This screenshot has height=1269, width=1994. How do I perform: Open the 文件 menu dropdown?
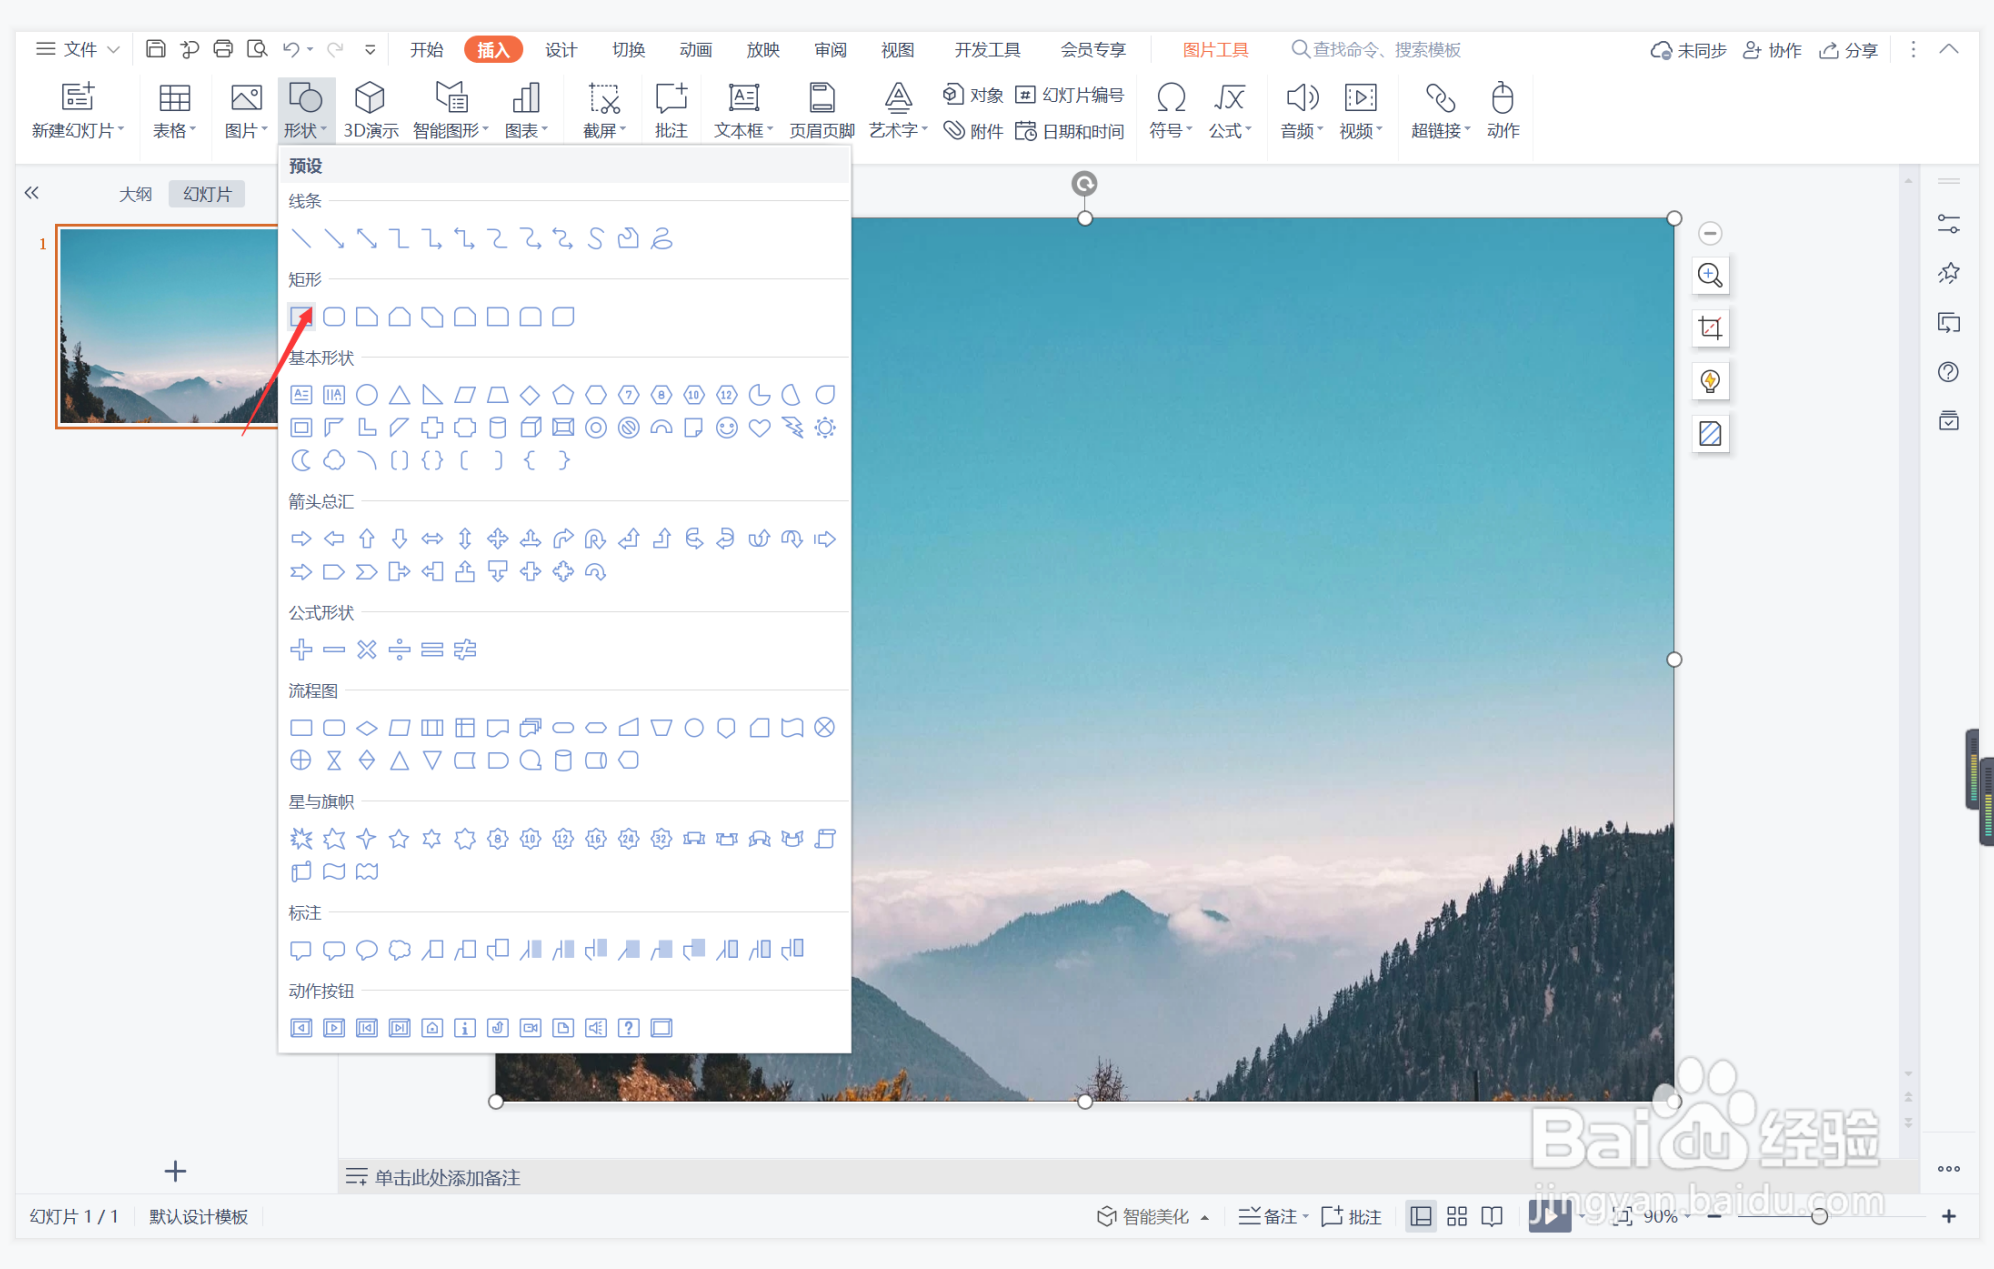tap(80, 49)
